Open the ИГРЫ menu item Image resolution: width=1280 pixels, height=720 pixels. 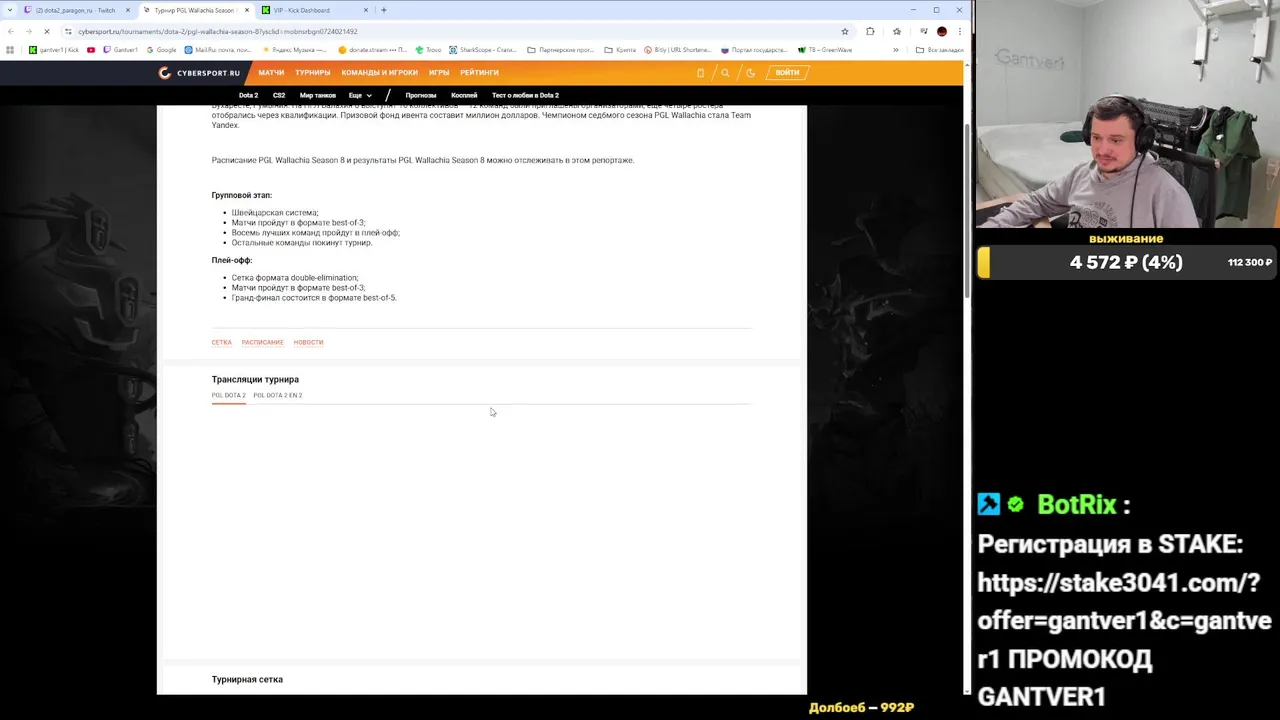point(439,72)
